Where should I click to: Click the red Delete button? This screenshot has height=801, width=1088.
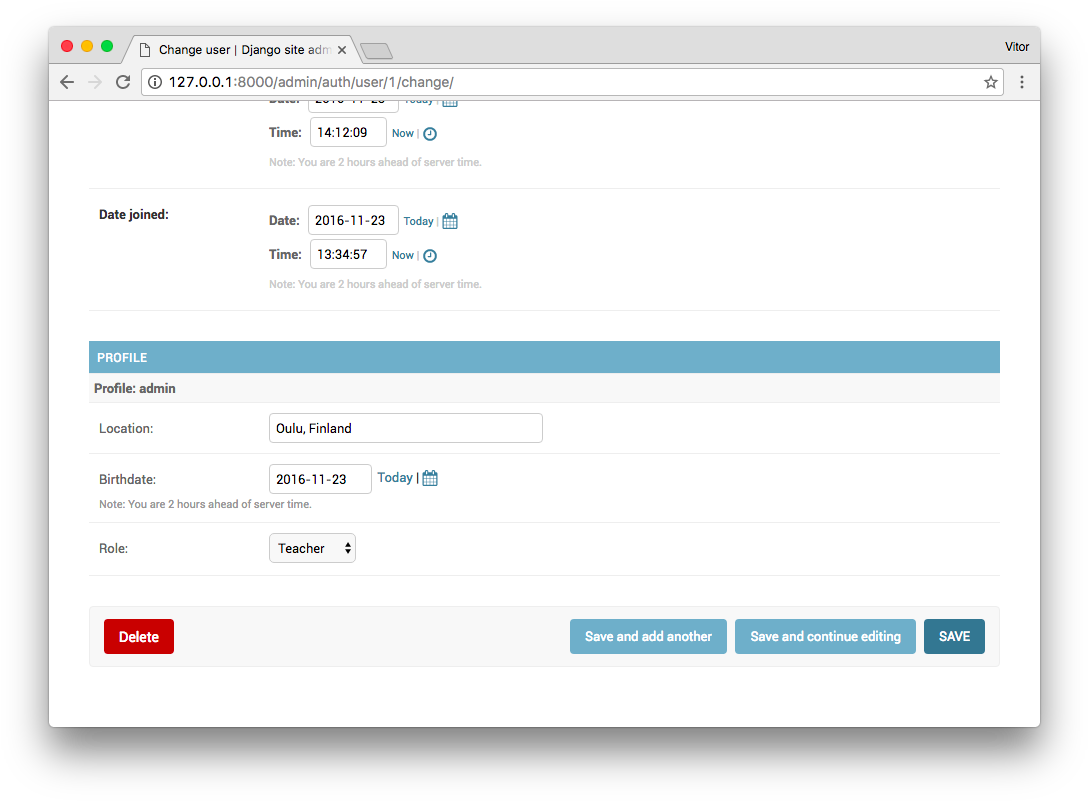click(x=138, y=636)
